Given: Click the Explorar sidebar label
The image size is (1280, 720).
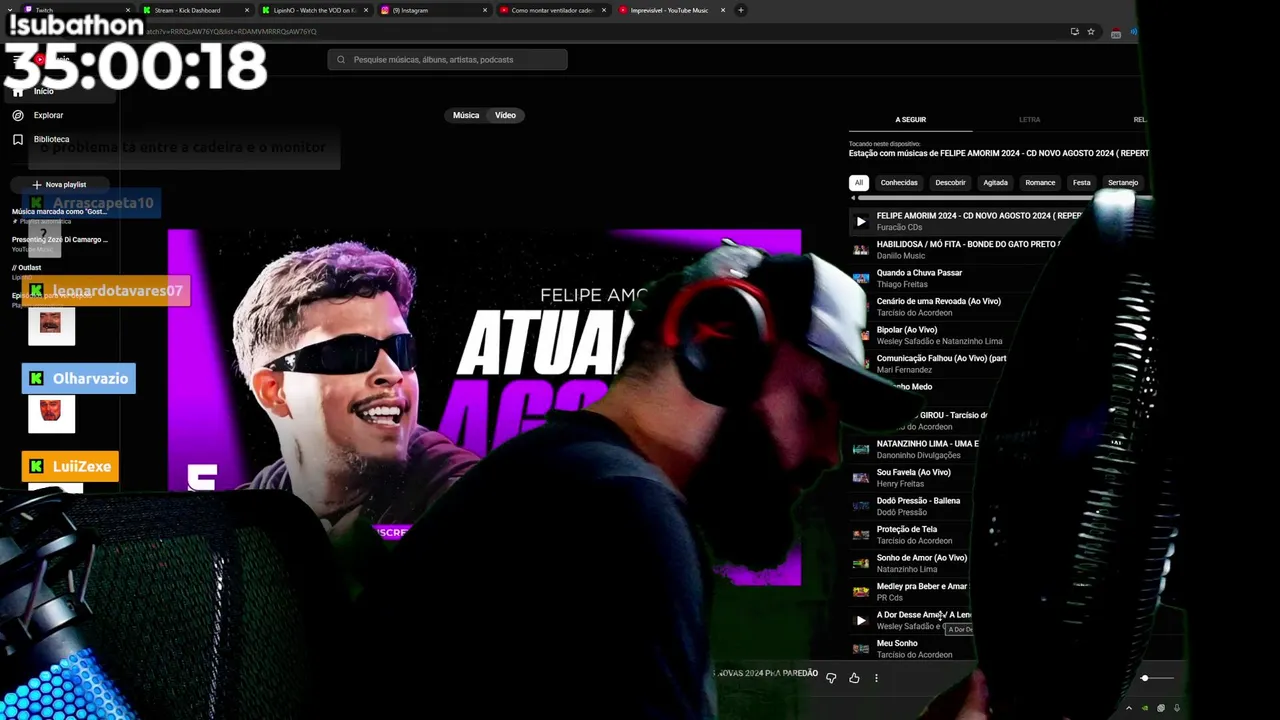Looking at the screenshot, I should (48, 115).
